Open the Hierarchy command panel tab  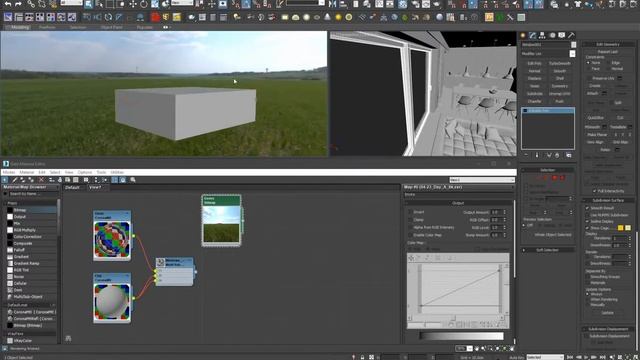(542, 36)
